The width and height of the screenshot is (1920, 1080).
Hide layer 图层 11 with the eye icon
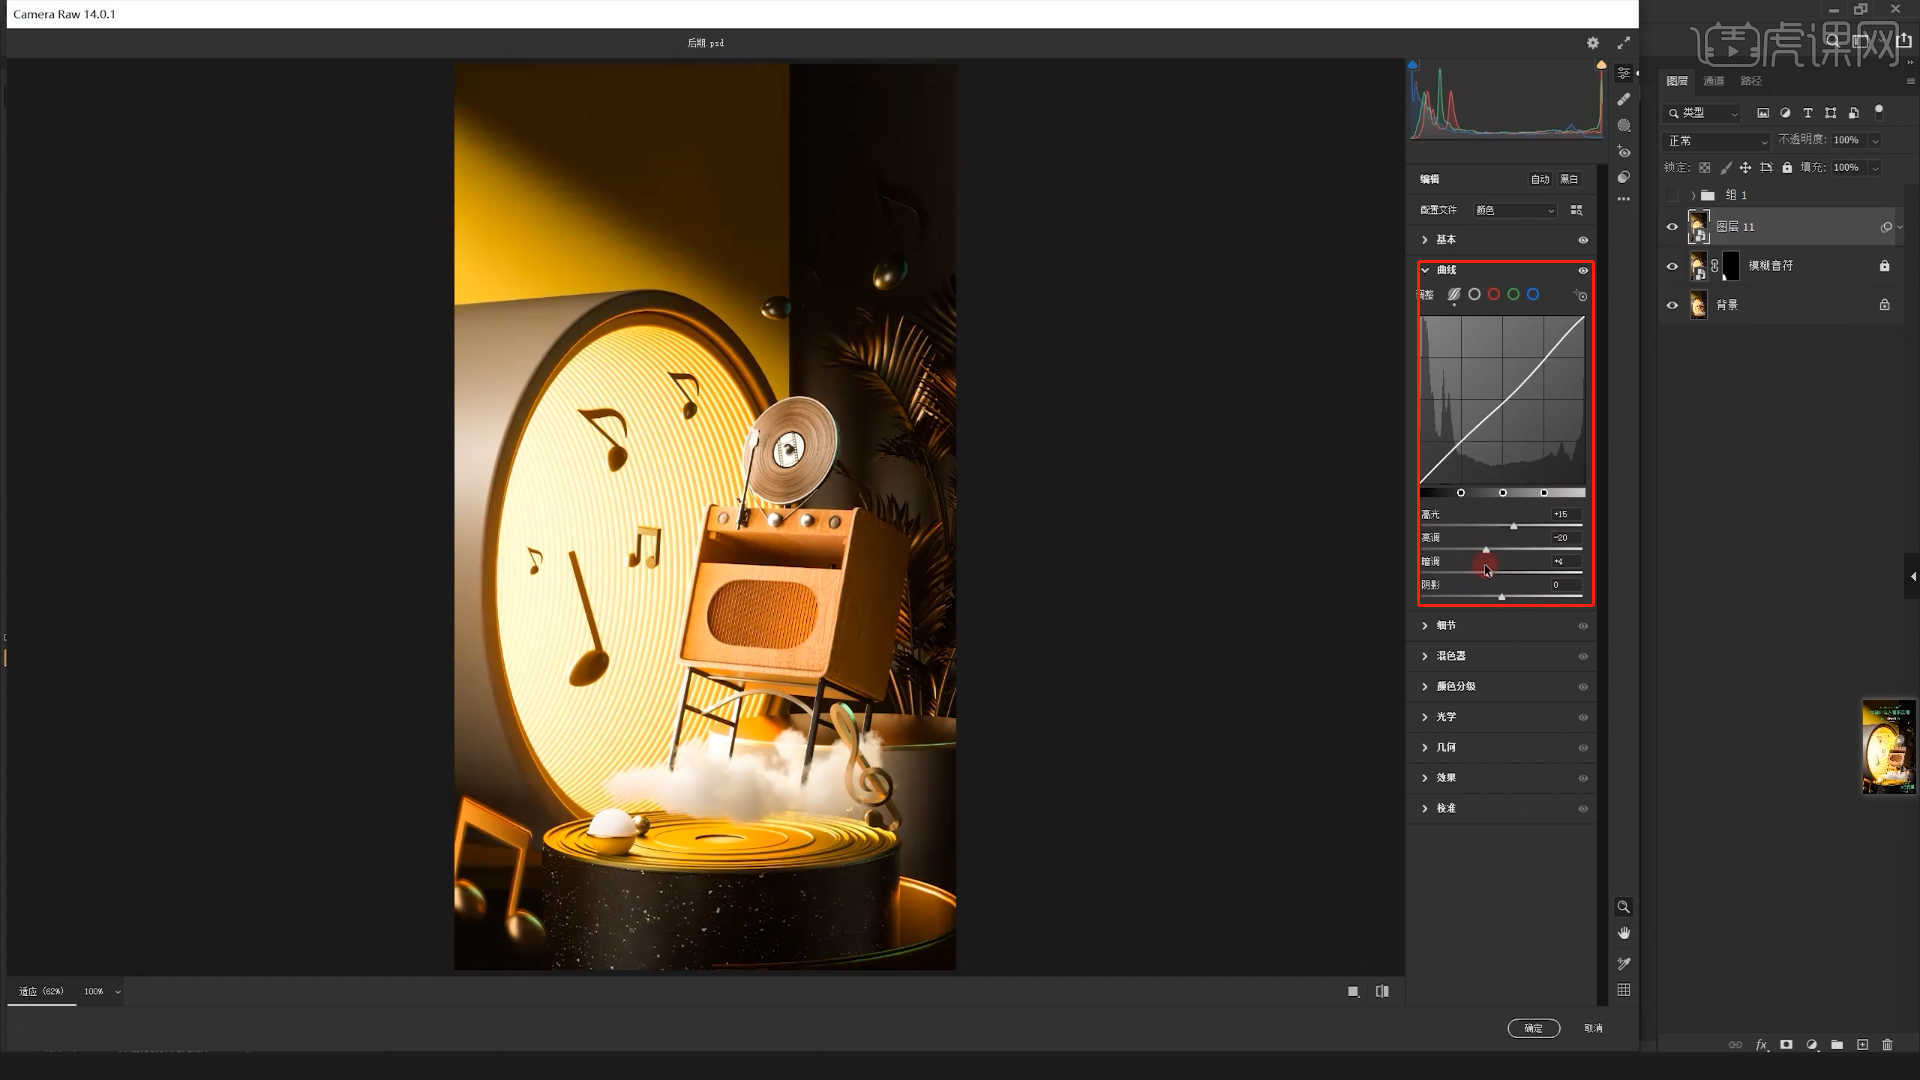(x=1672, y=227)
